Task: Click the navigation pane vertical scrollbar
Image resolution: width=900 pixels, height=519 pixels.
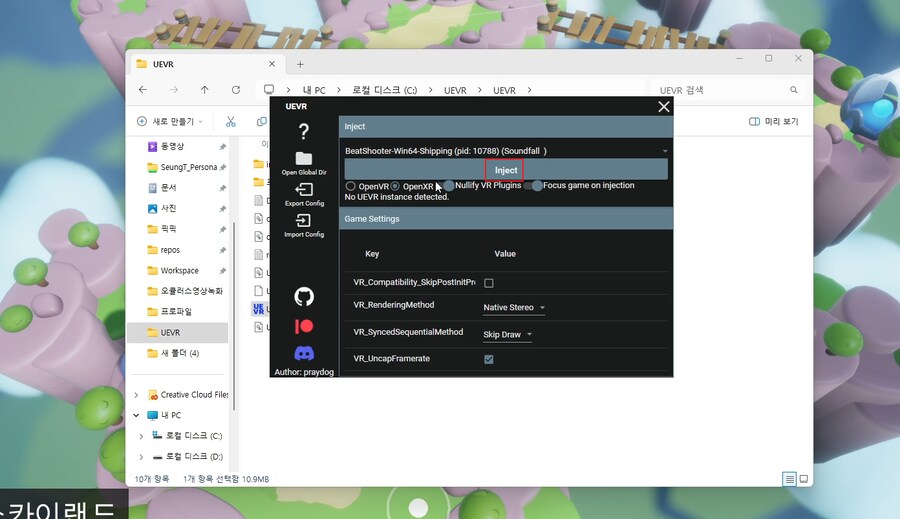Action: click(x=234, y=316)
